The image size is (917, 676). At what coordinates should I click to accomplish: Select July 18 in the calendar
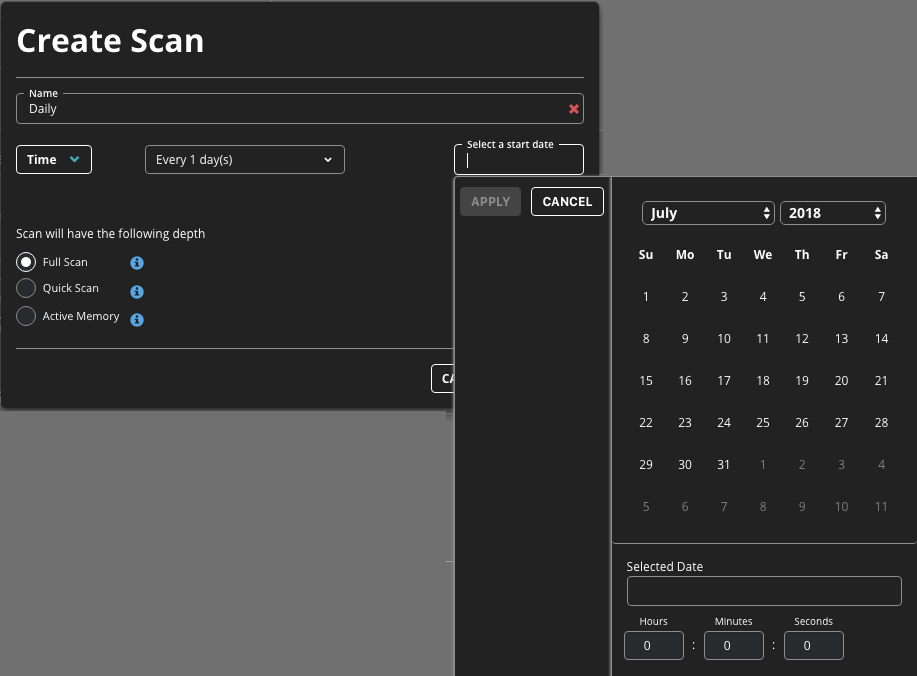[x=763, y=381]
